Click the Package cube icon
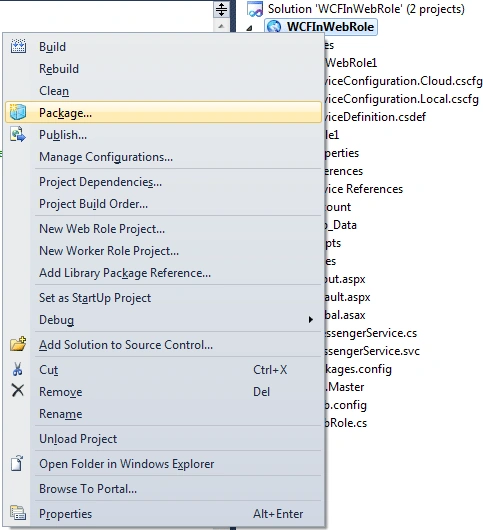This screenshot has height=530, width=483. (18, 112)
